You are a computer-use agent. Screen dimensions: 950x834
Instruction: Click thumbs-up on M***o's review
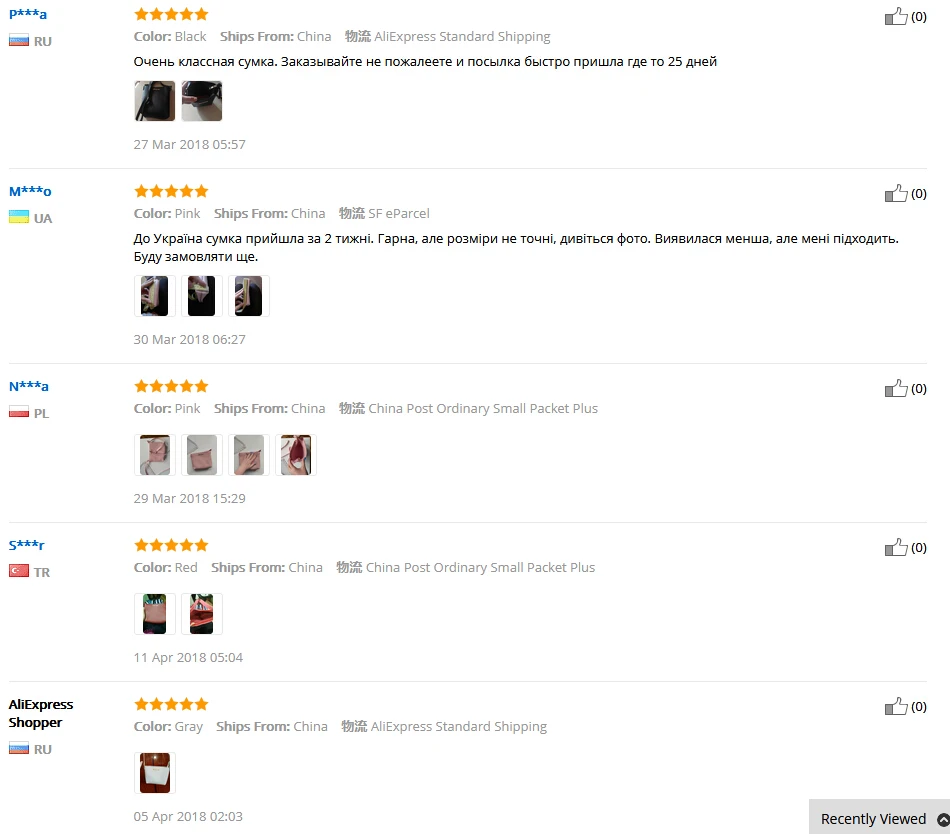[896, 193]
